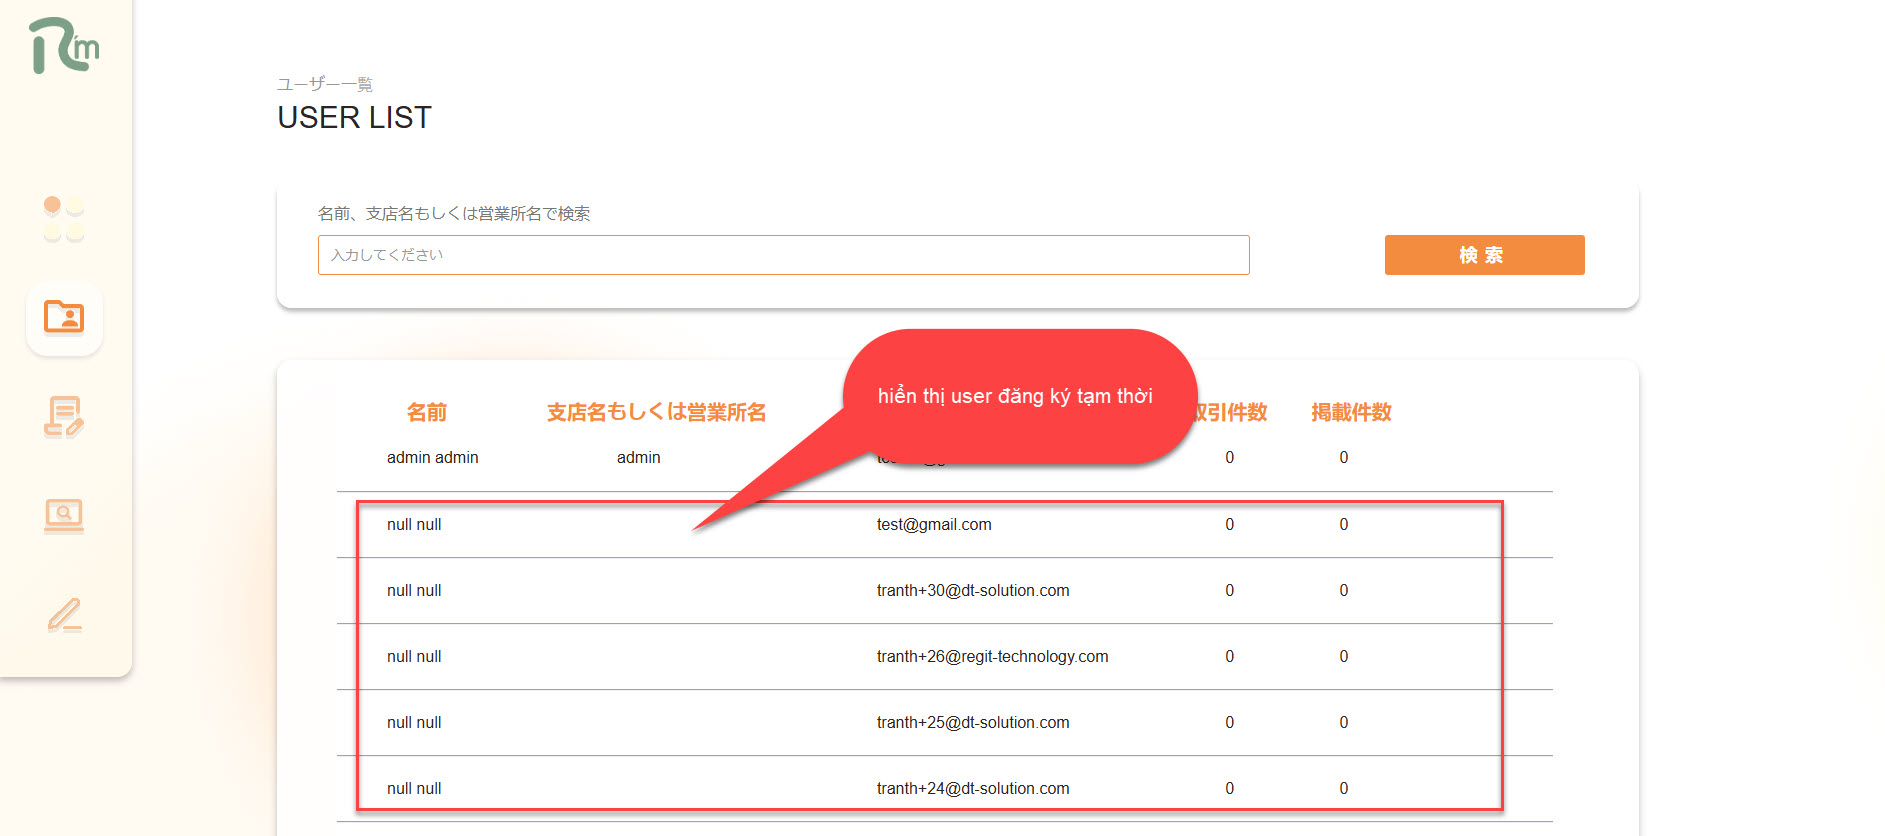This screenshot has height=836, width=1885.
Task: Open the tranth+24@dt-solution.com user row
Action: 972,788
